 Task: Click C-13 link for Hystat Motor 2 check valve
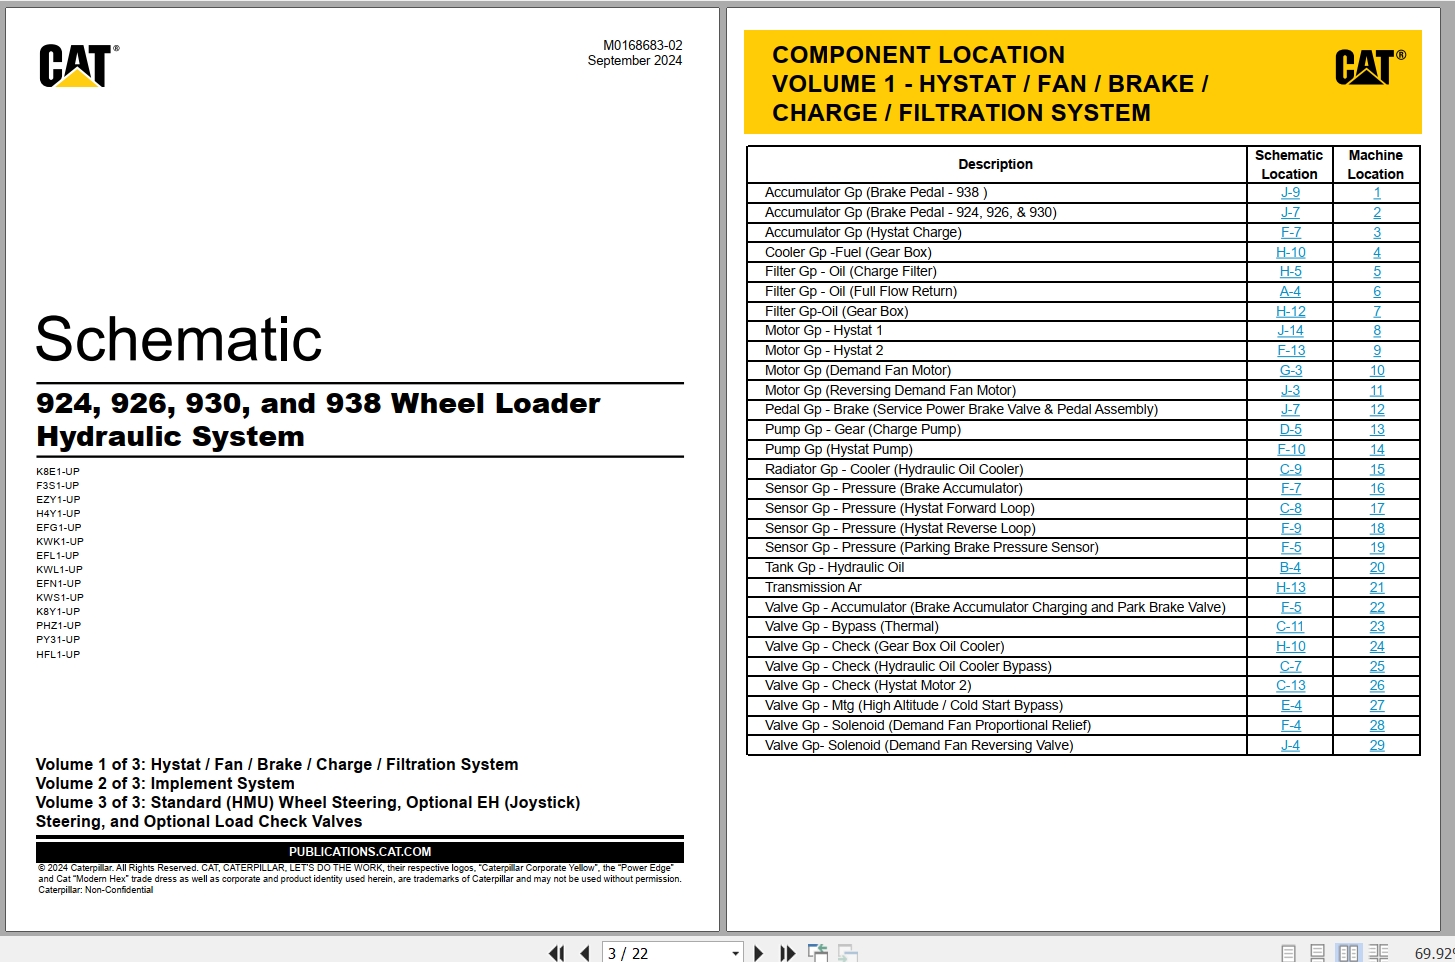coord(1291,685)
